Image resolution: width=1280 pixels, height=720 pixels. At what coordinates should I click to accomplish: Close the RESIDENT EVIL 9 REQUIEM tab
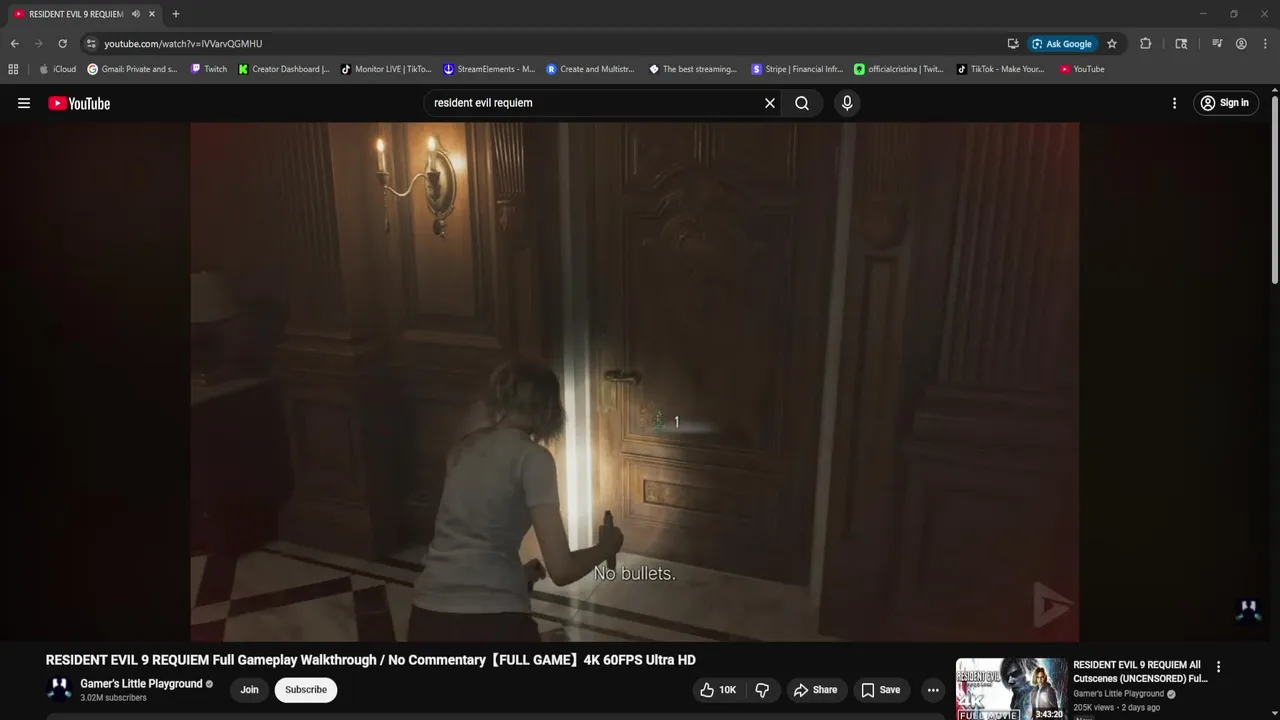152,14
